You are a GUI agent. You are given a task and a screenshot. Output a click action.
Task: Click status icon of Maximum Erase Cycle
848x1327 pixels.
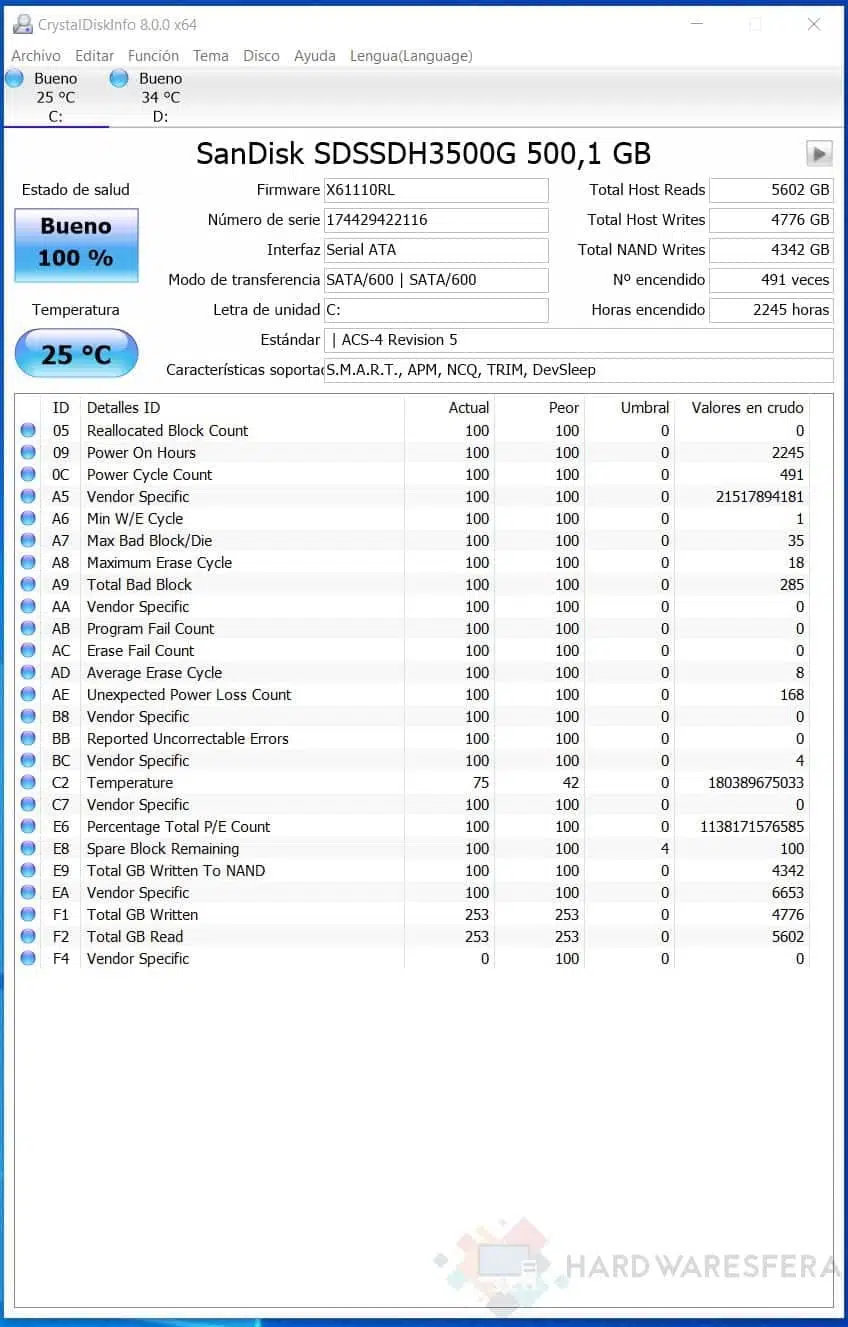coord(28,563)
